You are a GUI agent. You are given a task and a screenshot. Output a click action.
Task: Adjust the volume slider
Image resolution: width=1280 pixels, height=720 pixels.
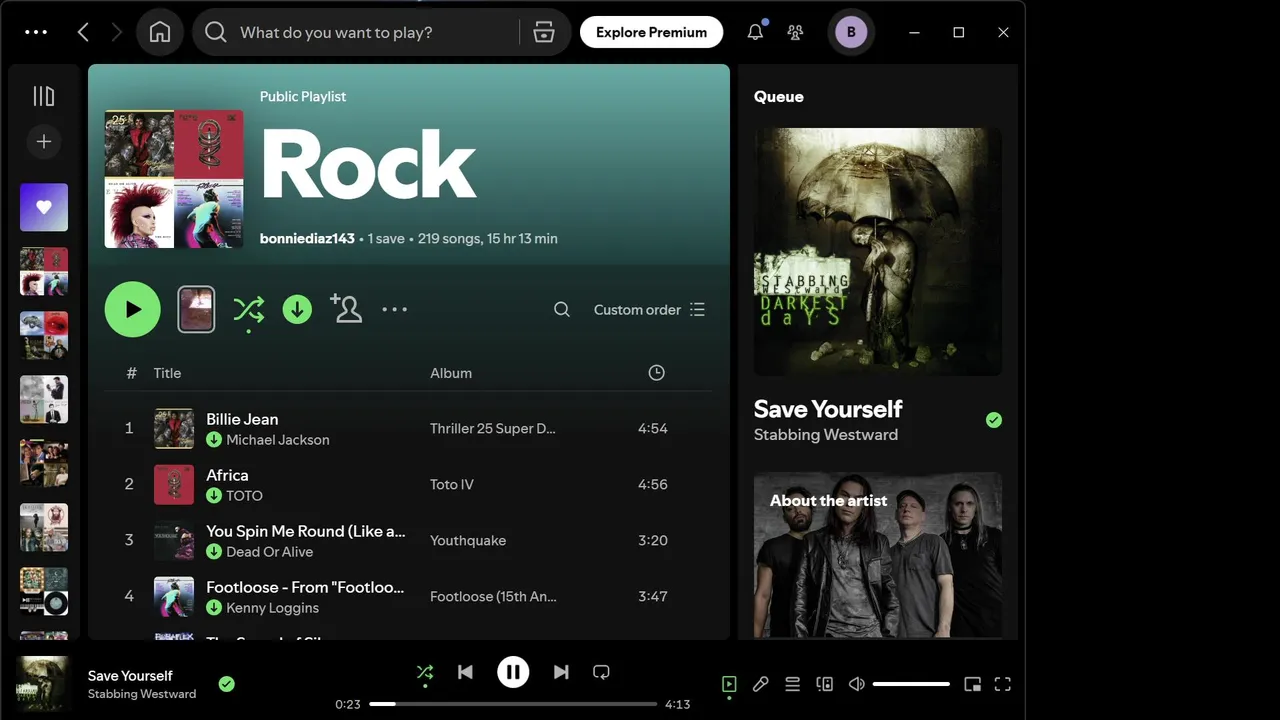coord(911,684)
